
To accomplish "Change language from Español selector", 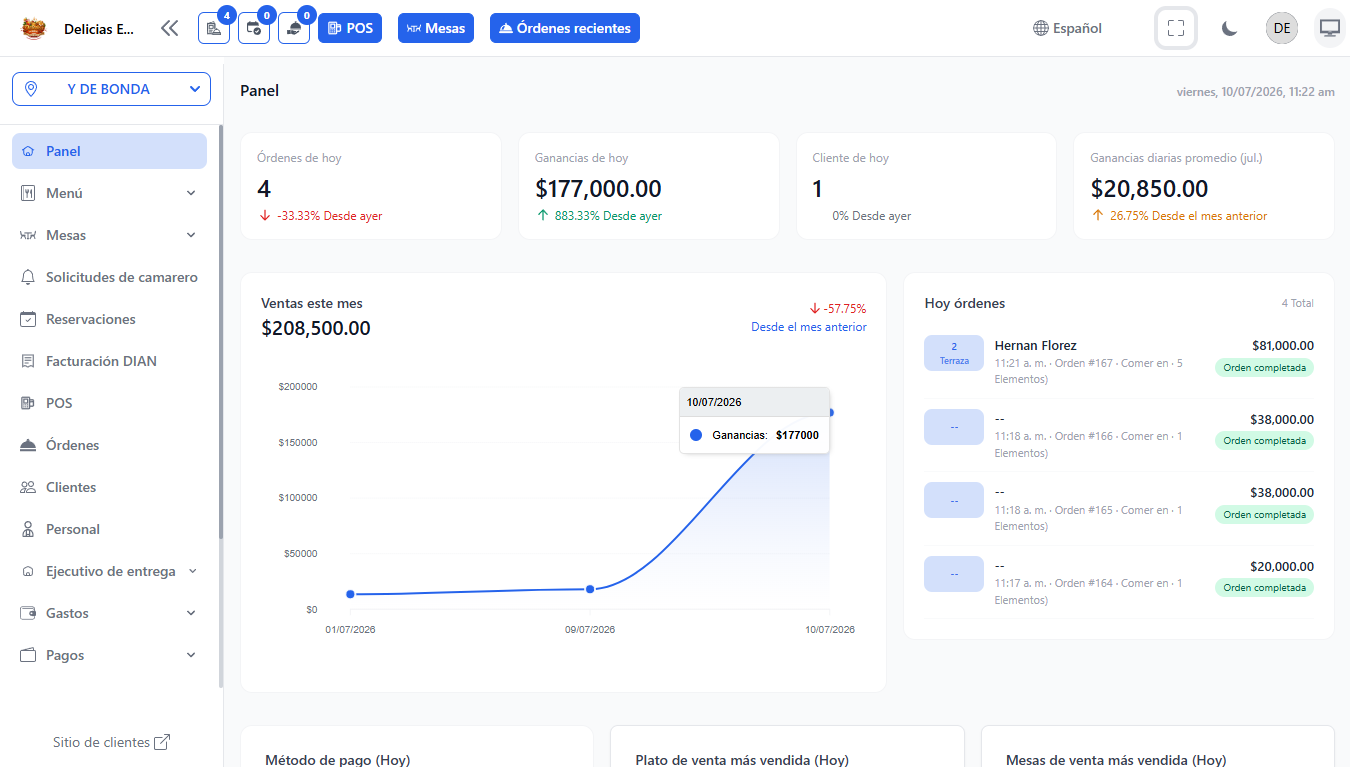I will [1067, 28].
